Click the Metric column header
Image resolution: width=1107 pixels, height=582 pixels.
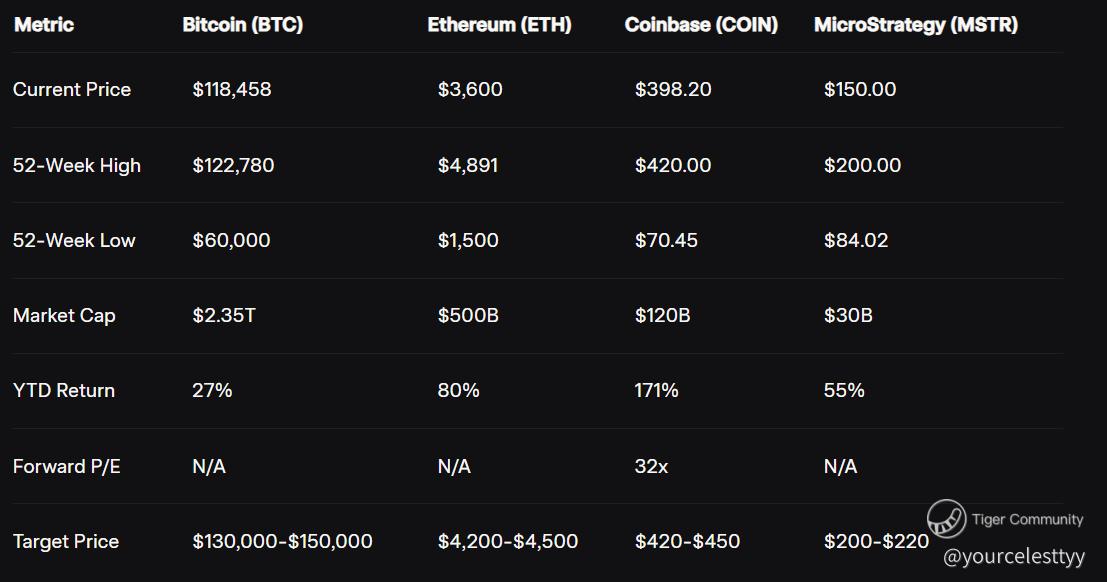point(43,25)
